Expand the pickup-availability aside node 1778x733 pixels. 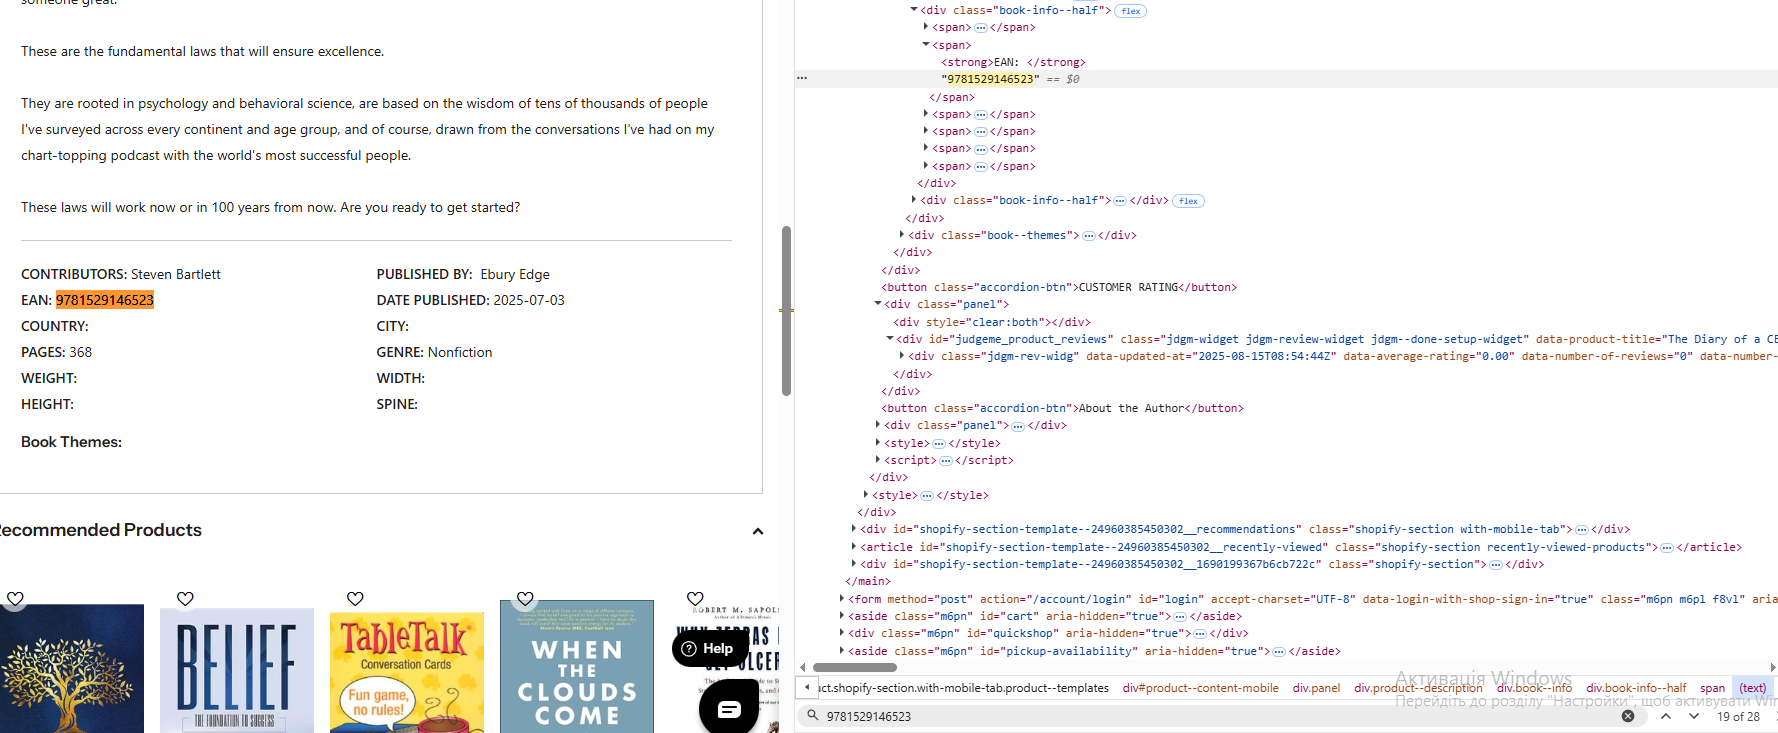click(842, 651)
